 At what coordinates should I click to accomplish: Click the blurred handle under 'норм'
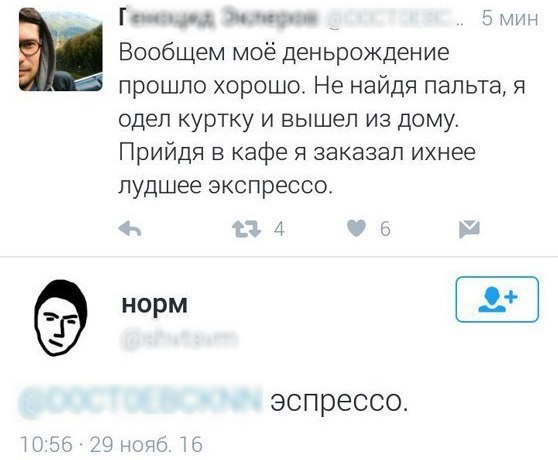click(179, 340)
